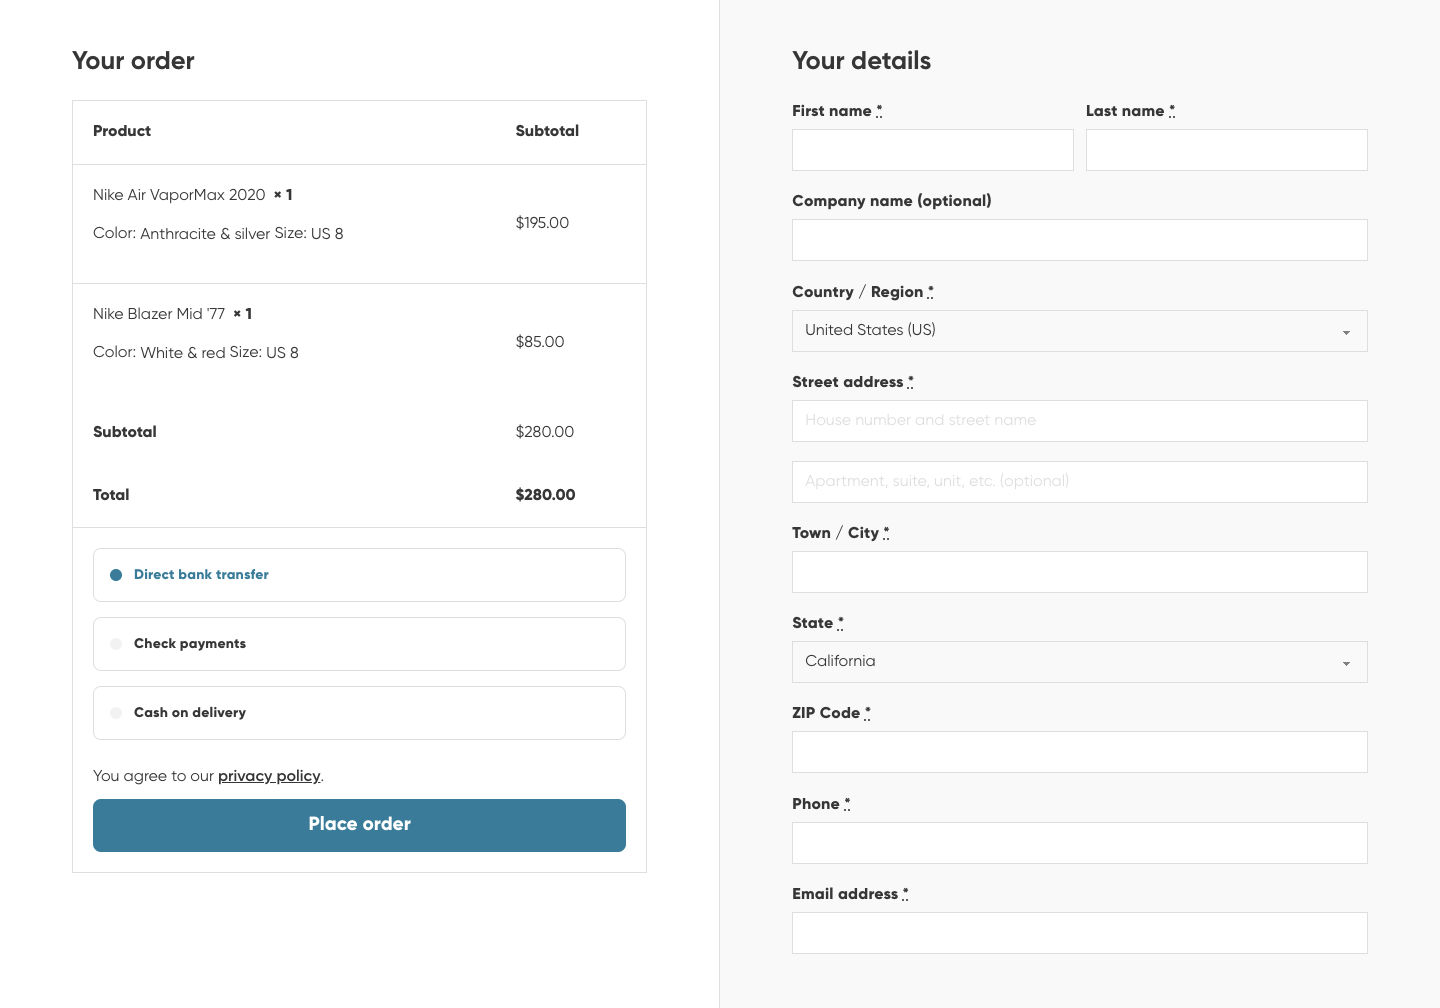Click the State dropdown arrow icon
Image resolution: width=1440 pixels, height=1008 pixels.
[x=1346, y=663]
